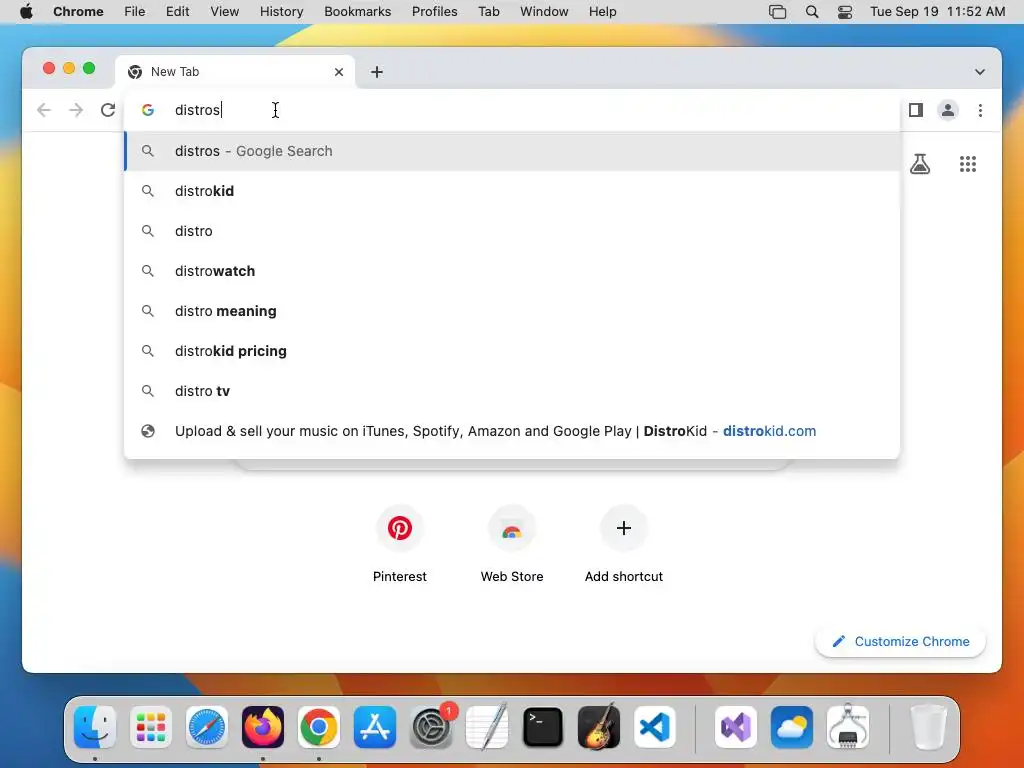This screenshot has width=1024, height=768.
Task: Click the date and time display
Action: 938,12
